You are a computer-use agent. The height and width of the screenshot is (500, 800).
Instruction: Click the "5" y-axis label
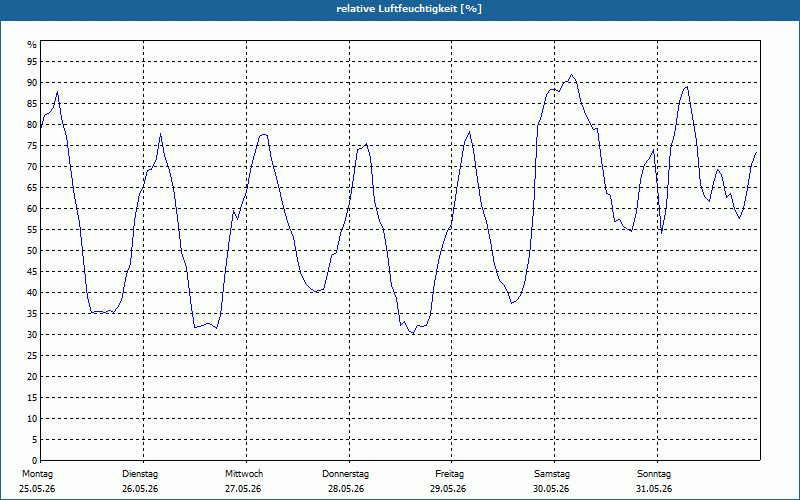tap(35, 440)
